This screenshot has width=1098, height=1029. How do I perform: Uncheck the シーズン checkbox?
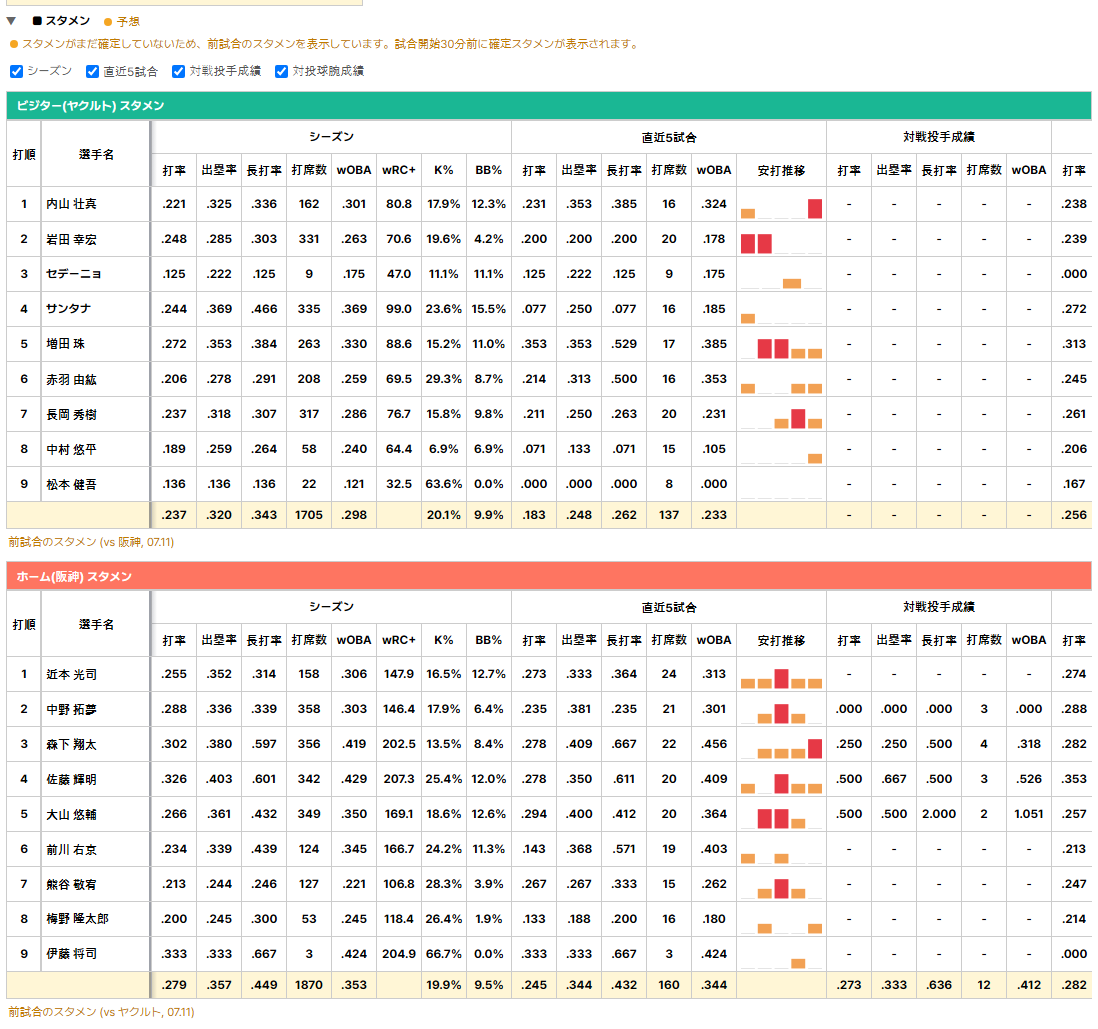coord(17,71)
